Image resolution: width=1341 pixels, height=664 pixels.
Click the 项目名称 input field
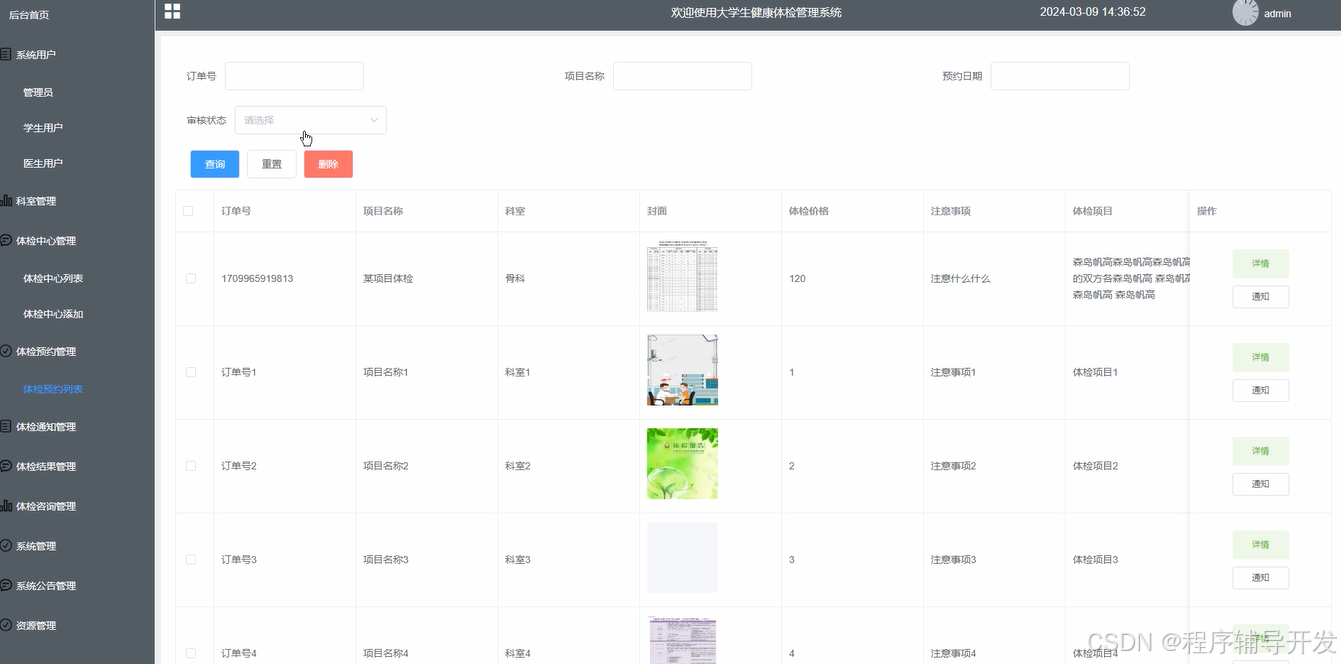point(682,76)
